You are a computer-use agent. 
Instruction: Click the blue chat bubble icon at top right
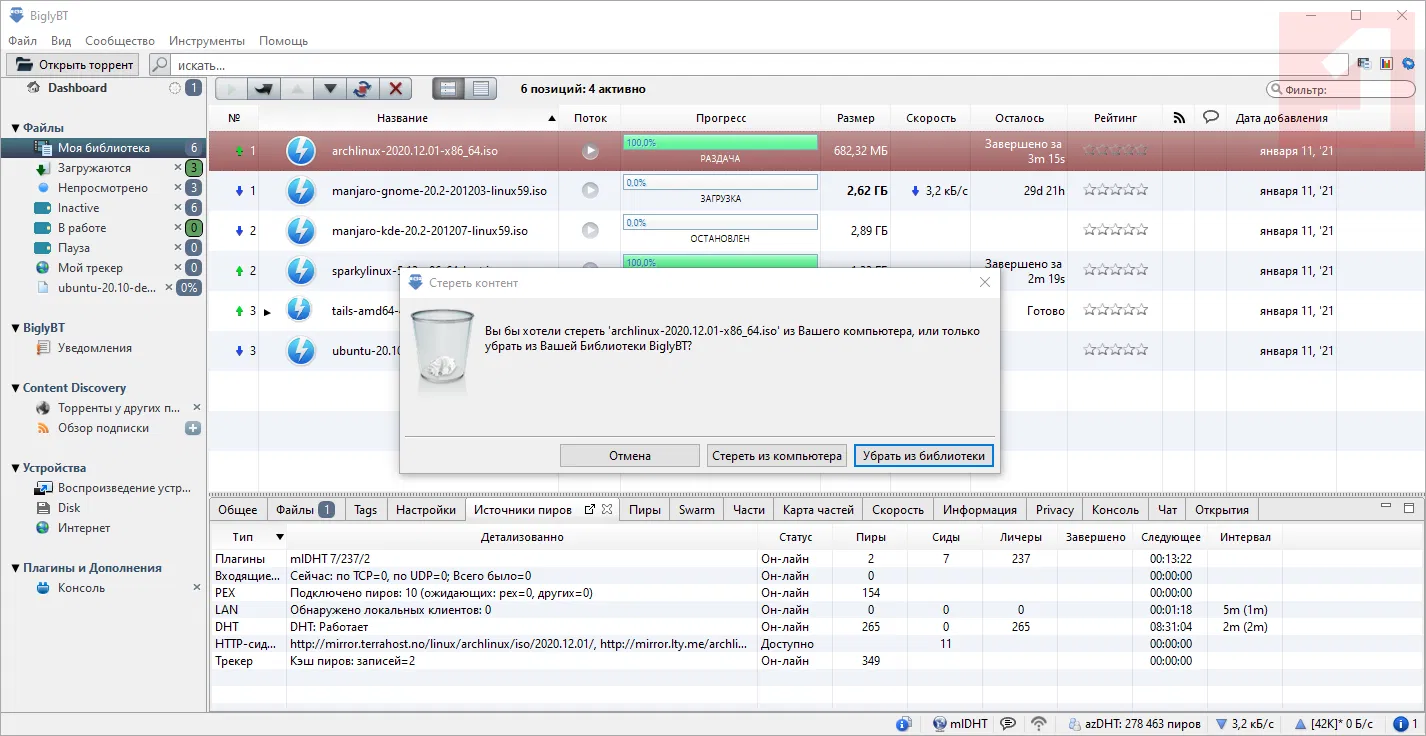[1408, 64]
